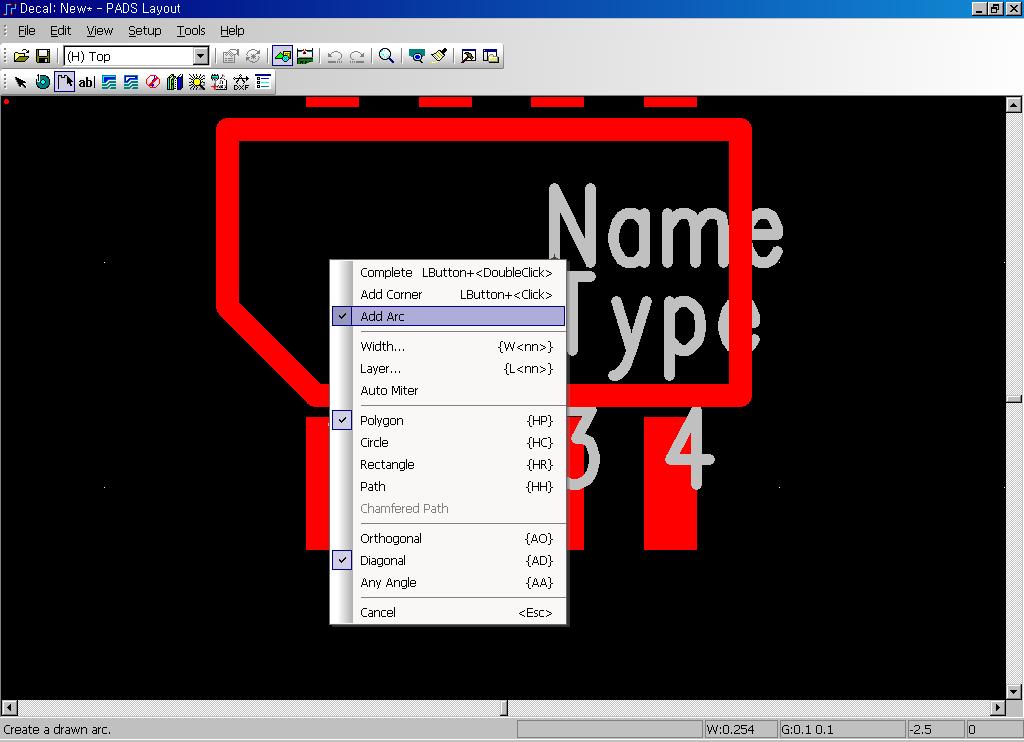The height and width of the screenshot is (742, 1024).
Task: Click the sunburst magnifier flood icon
Action: (197, 82)
